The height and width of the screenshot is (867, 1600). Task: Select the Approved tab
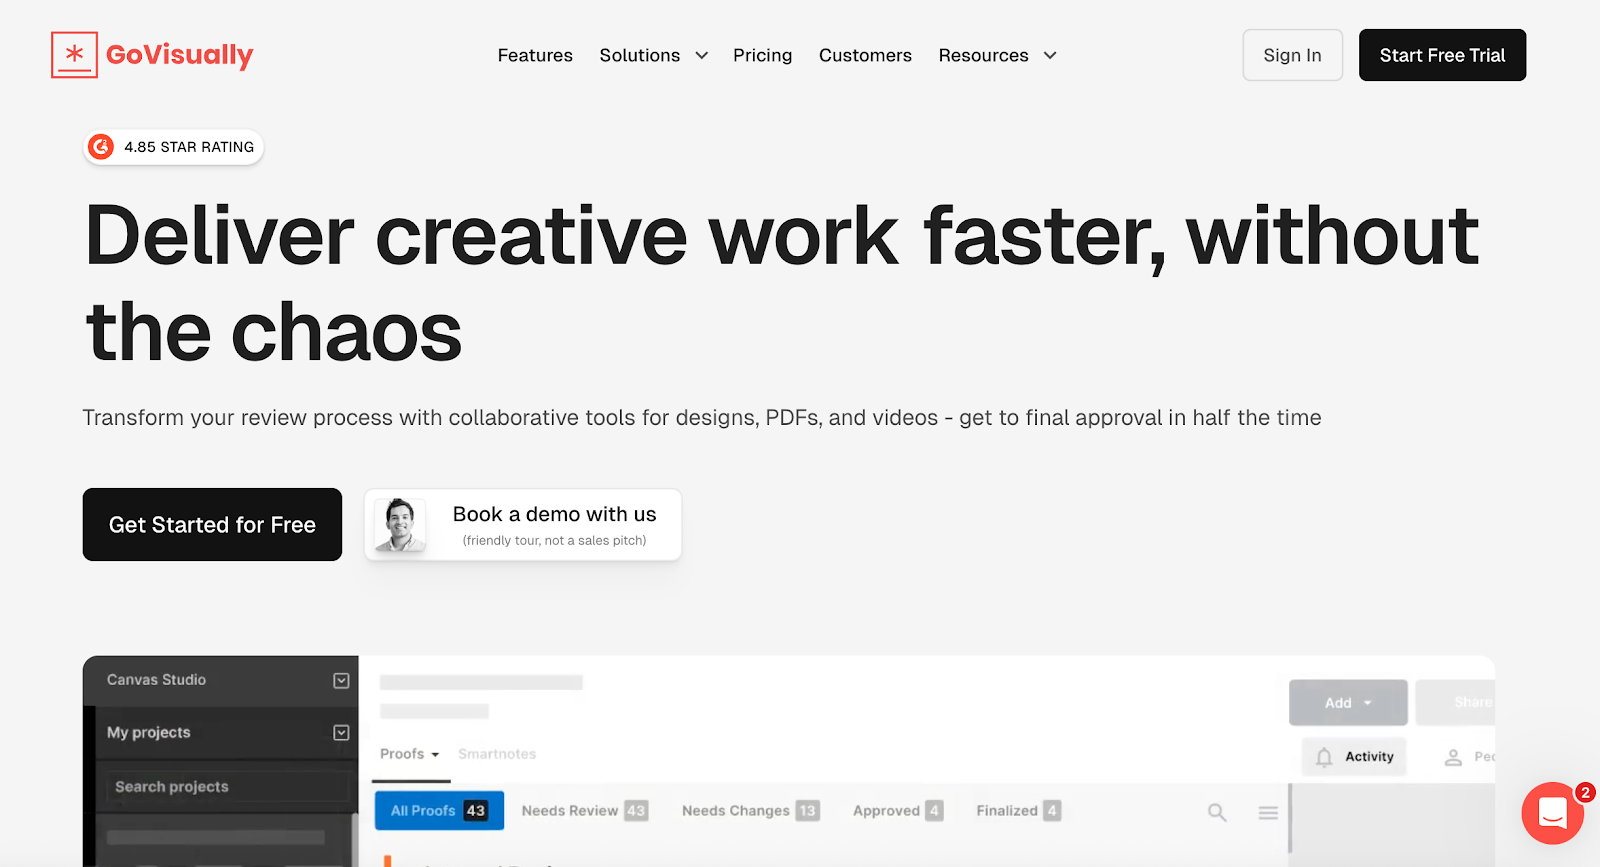(898, 811)
